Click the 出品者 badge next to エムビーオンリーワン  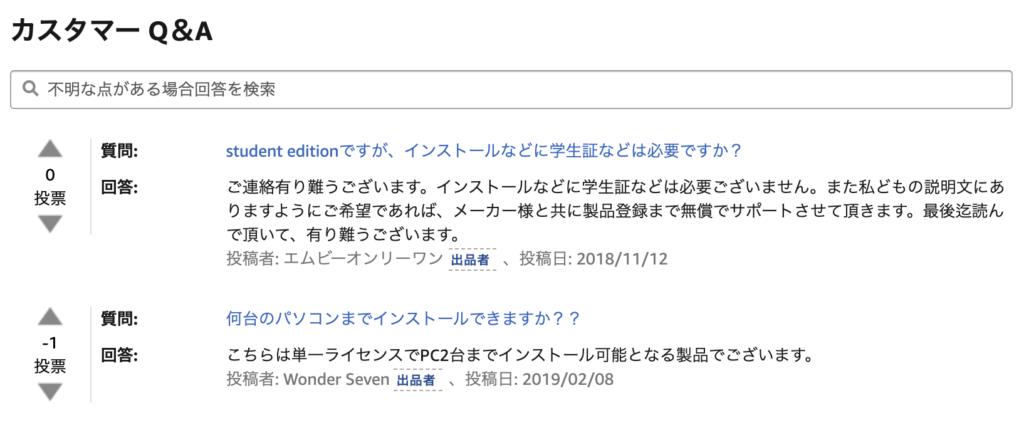click(472, 259)
